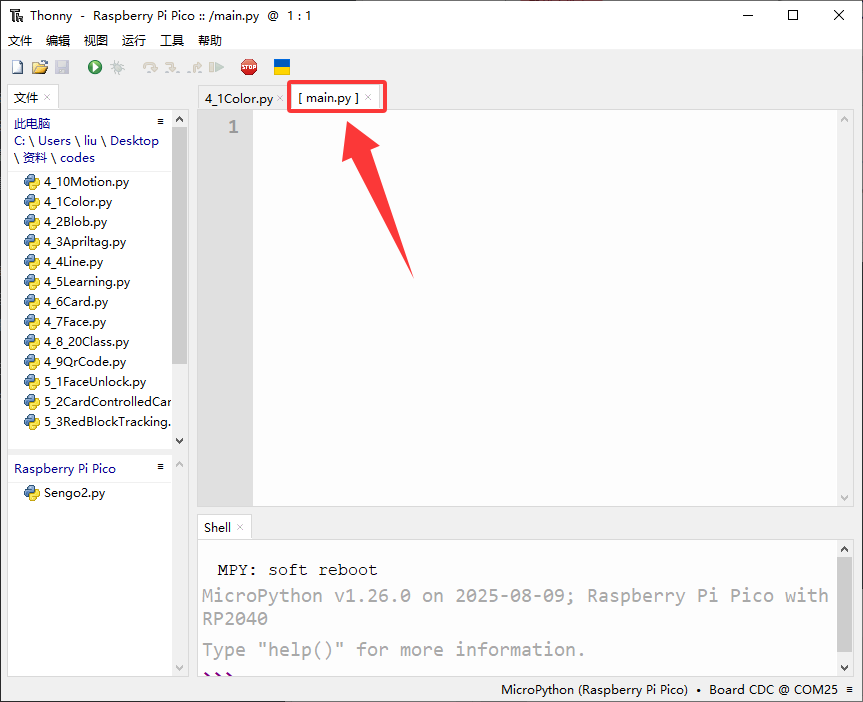Close the main.py tab

[368, 97]
